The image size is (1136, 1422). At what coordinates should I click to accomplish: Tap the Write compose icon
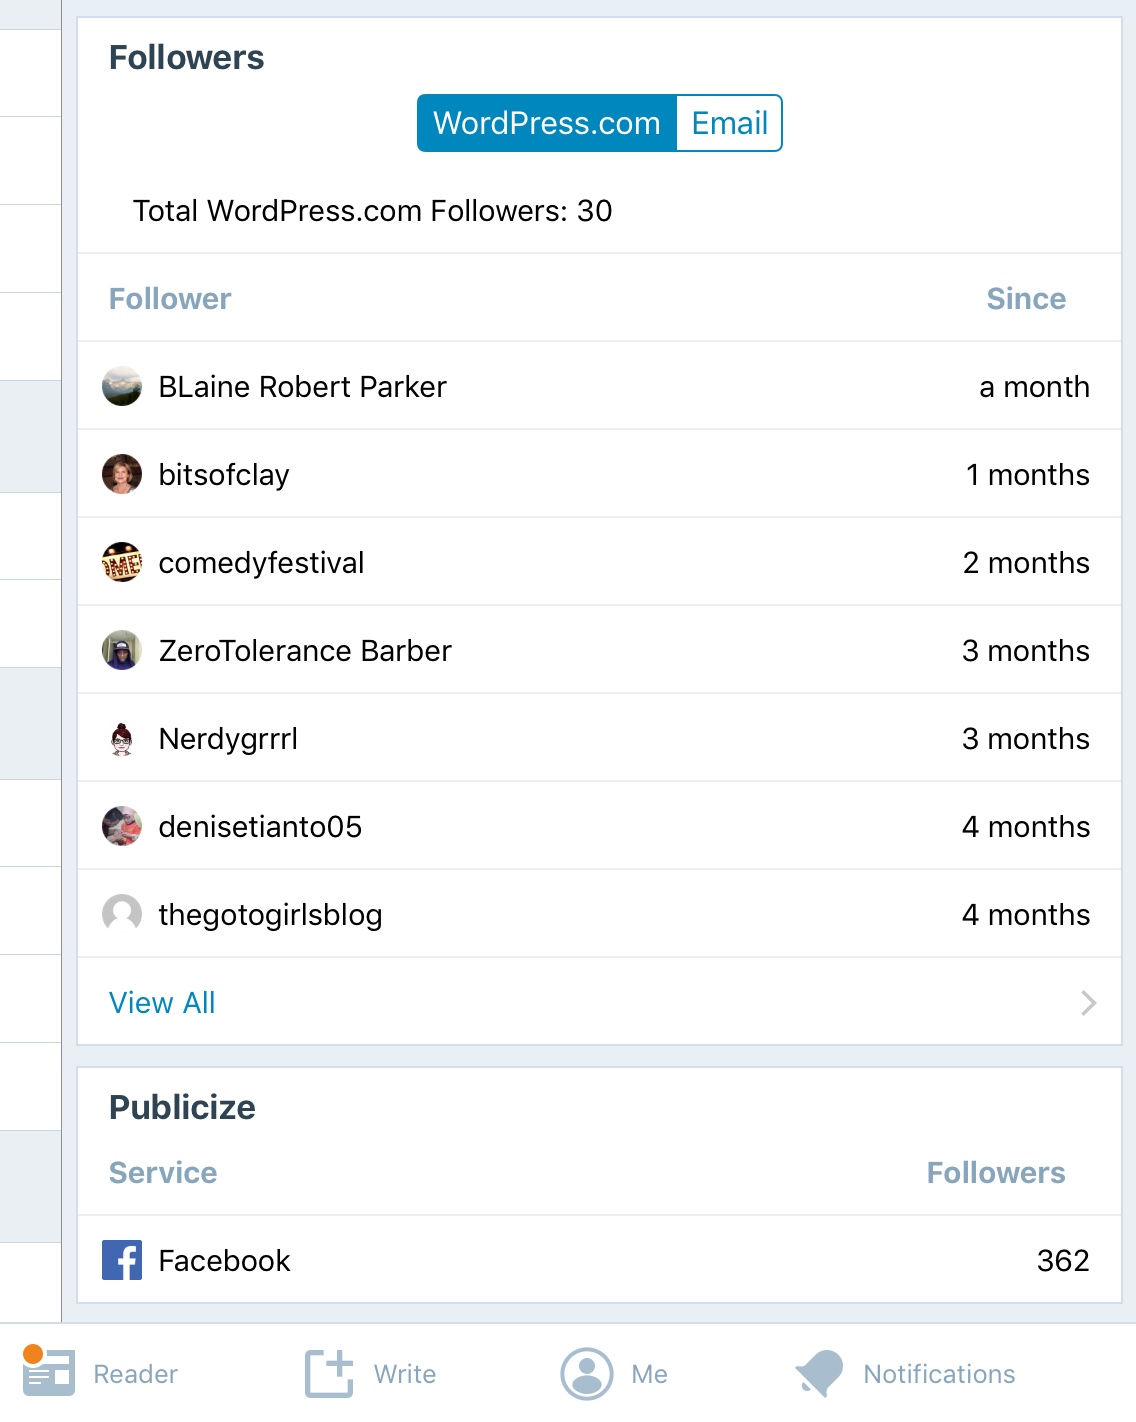329,1373
